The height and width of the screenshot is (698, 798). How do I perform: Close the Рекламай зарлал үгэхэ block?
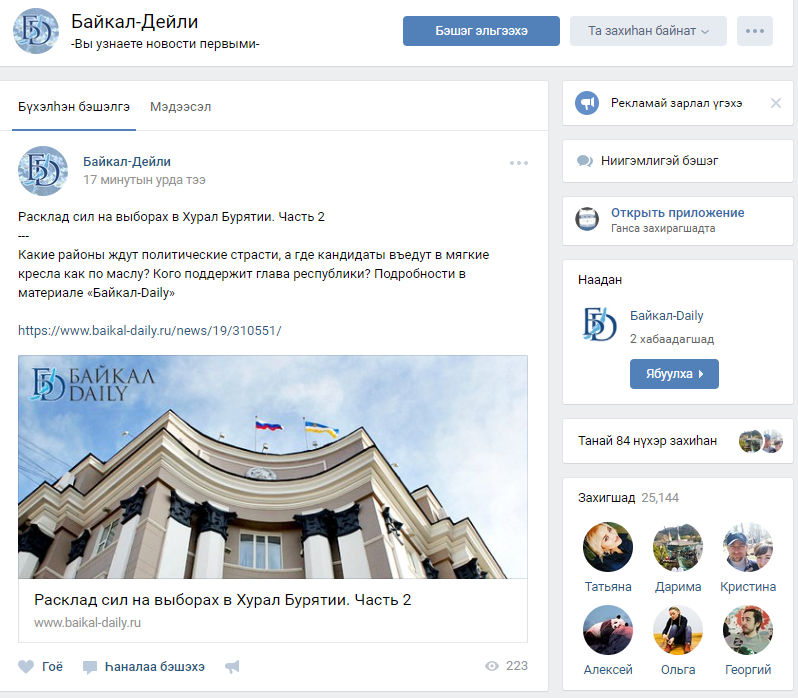(775, 103)
